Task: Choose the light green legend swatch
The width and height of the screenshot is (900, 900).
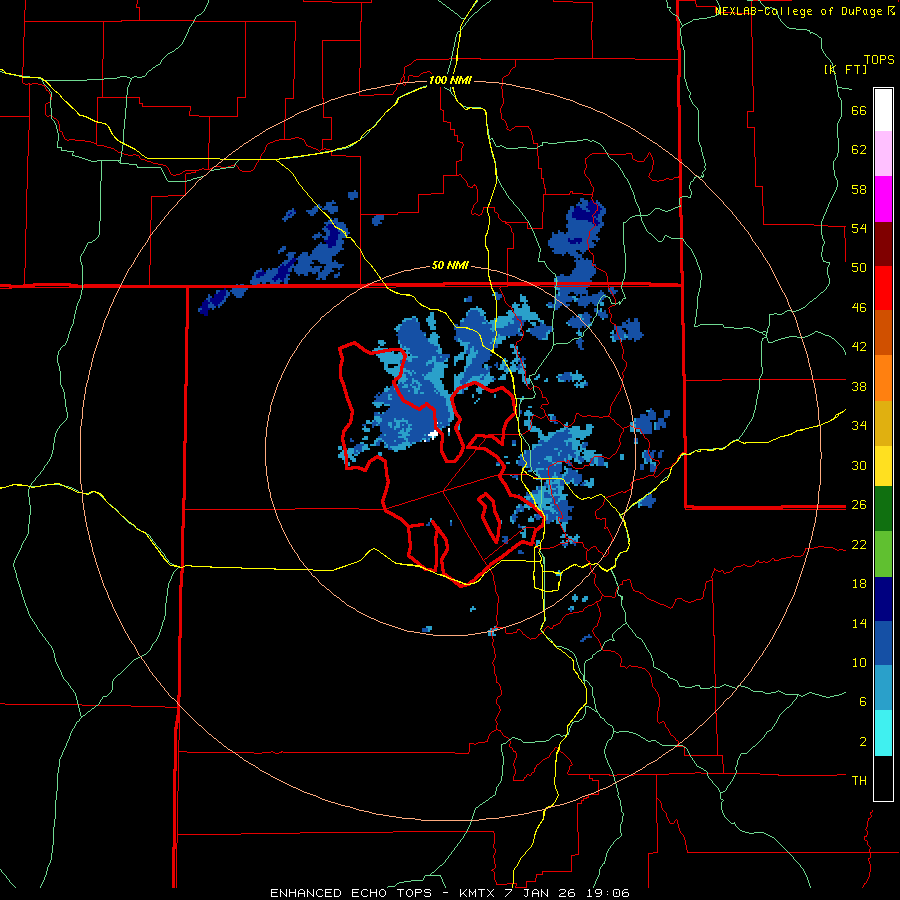Action: [883, 554]
